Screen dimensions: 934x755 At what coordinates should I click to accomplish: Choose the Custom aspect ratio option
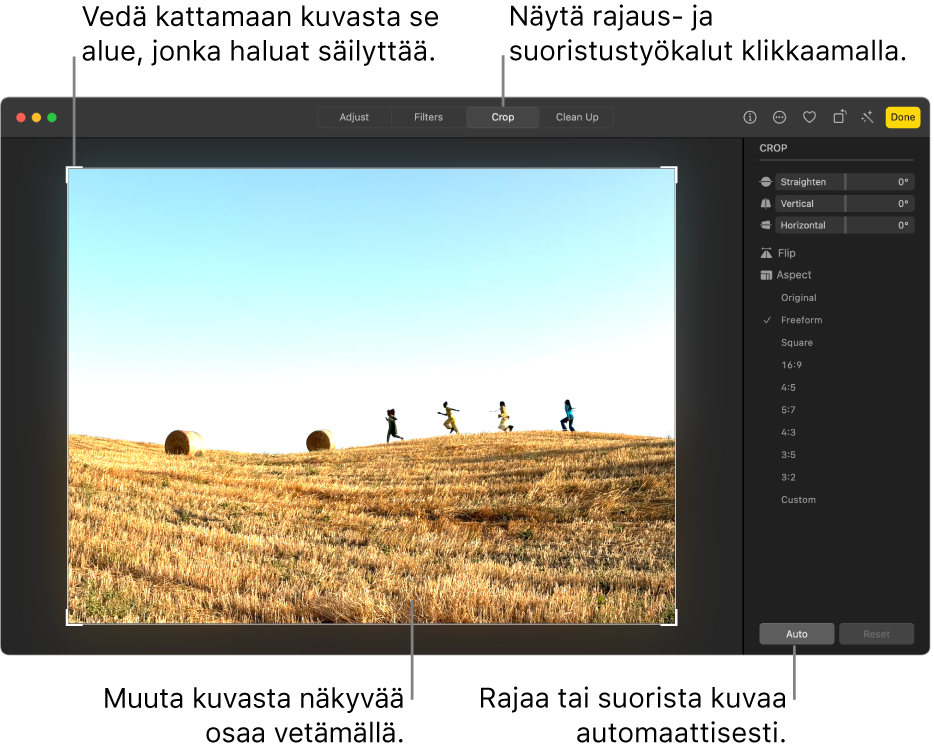[x=798, y=500]
